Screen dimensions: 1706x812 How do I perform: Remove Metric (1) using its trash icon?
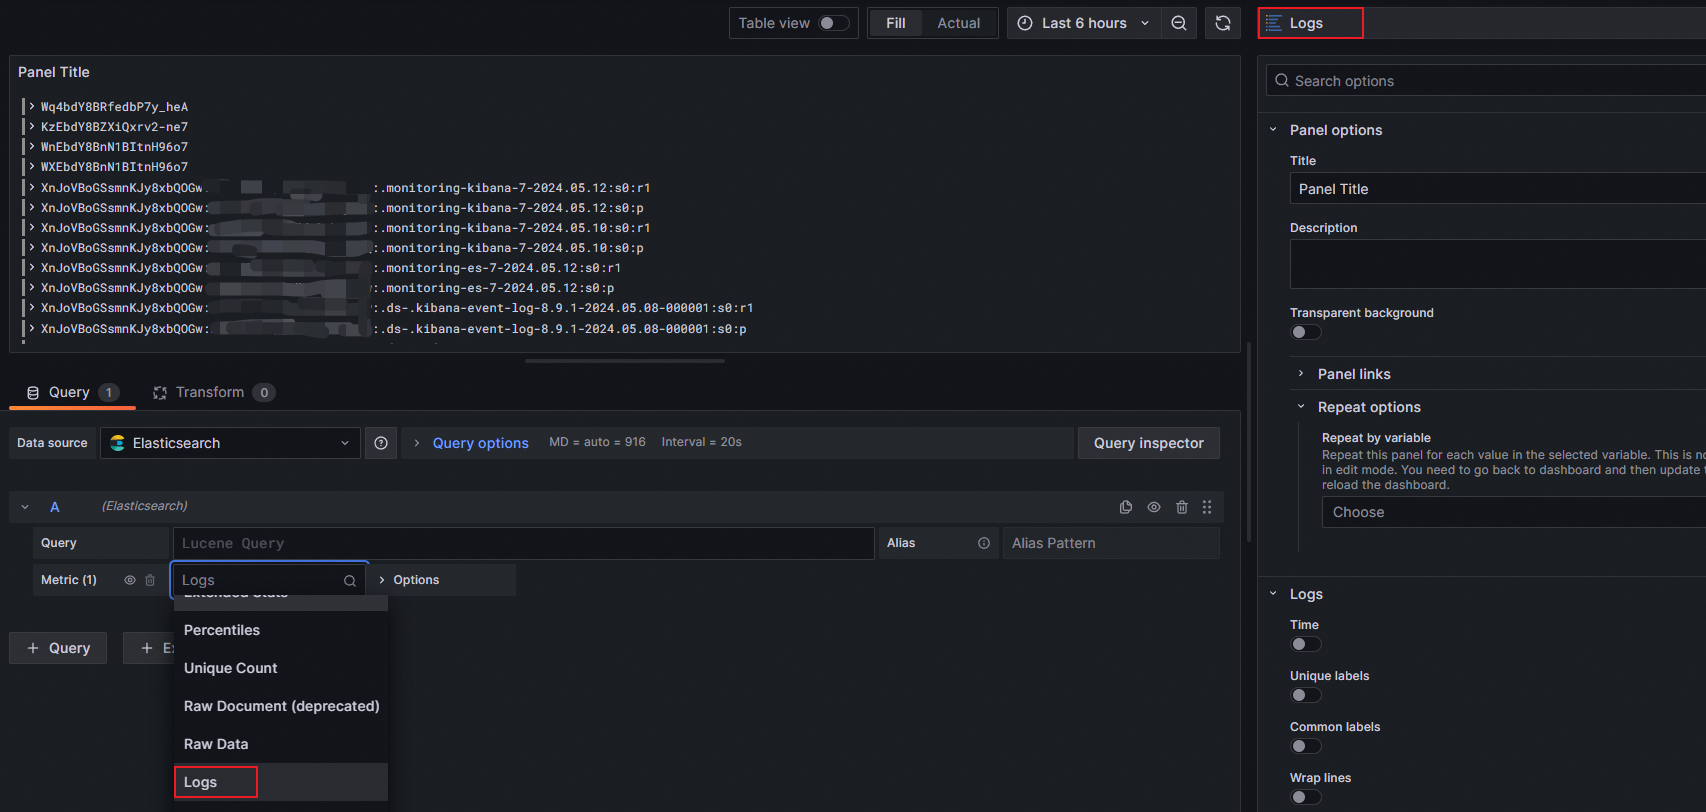click(150, 580)
